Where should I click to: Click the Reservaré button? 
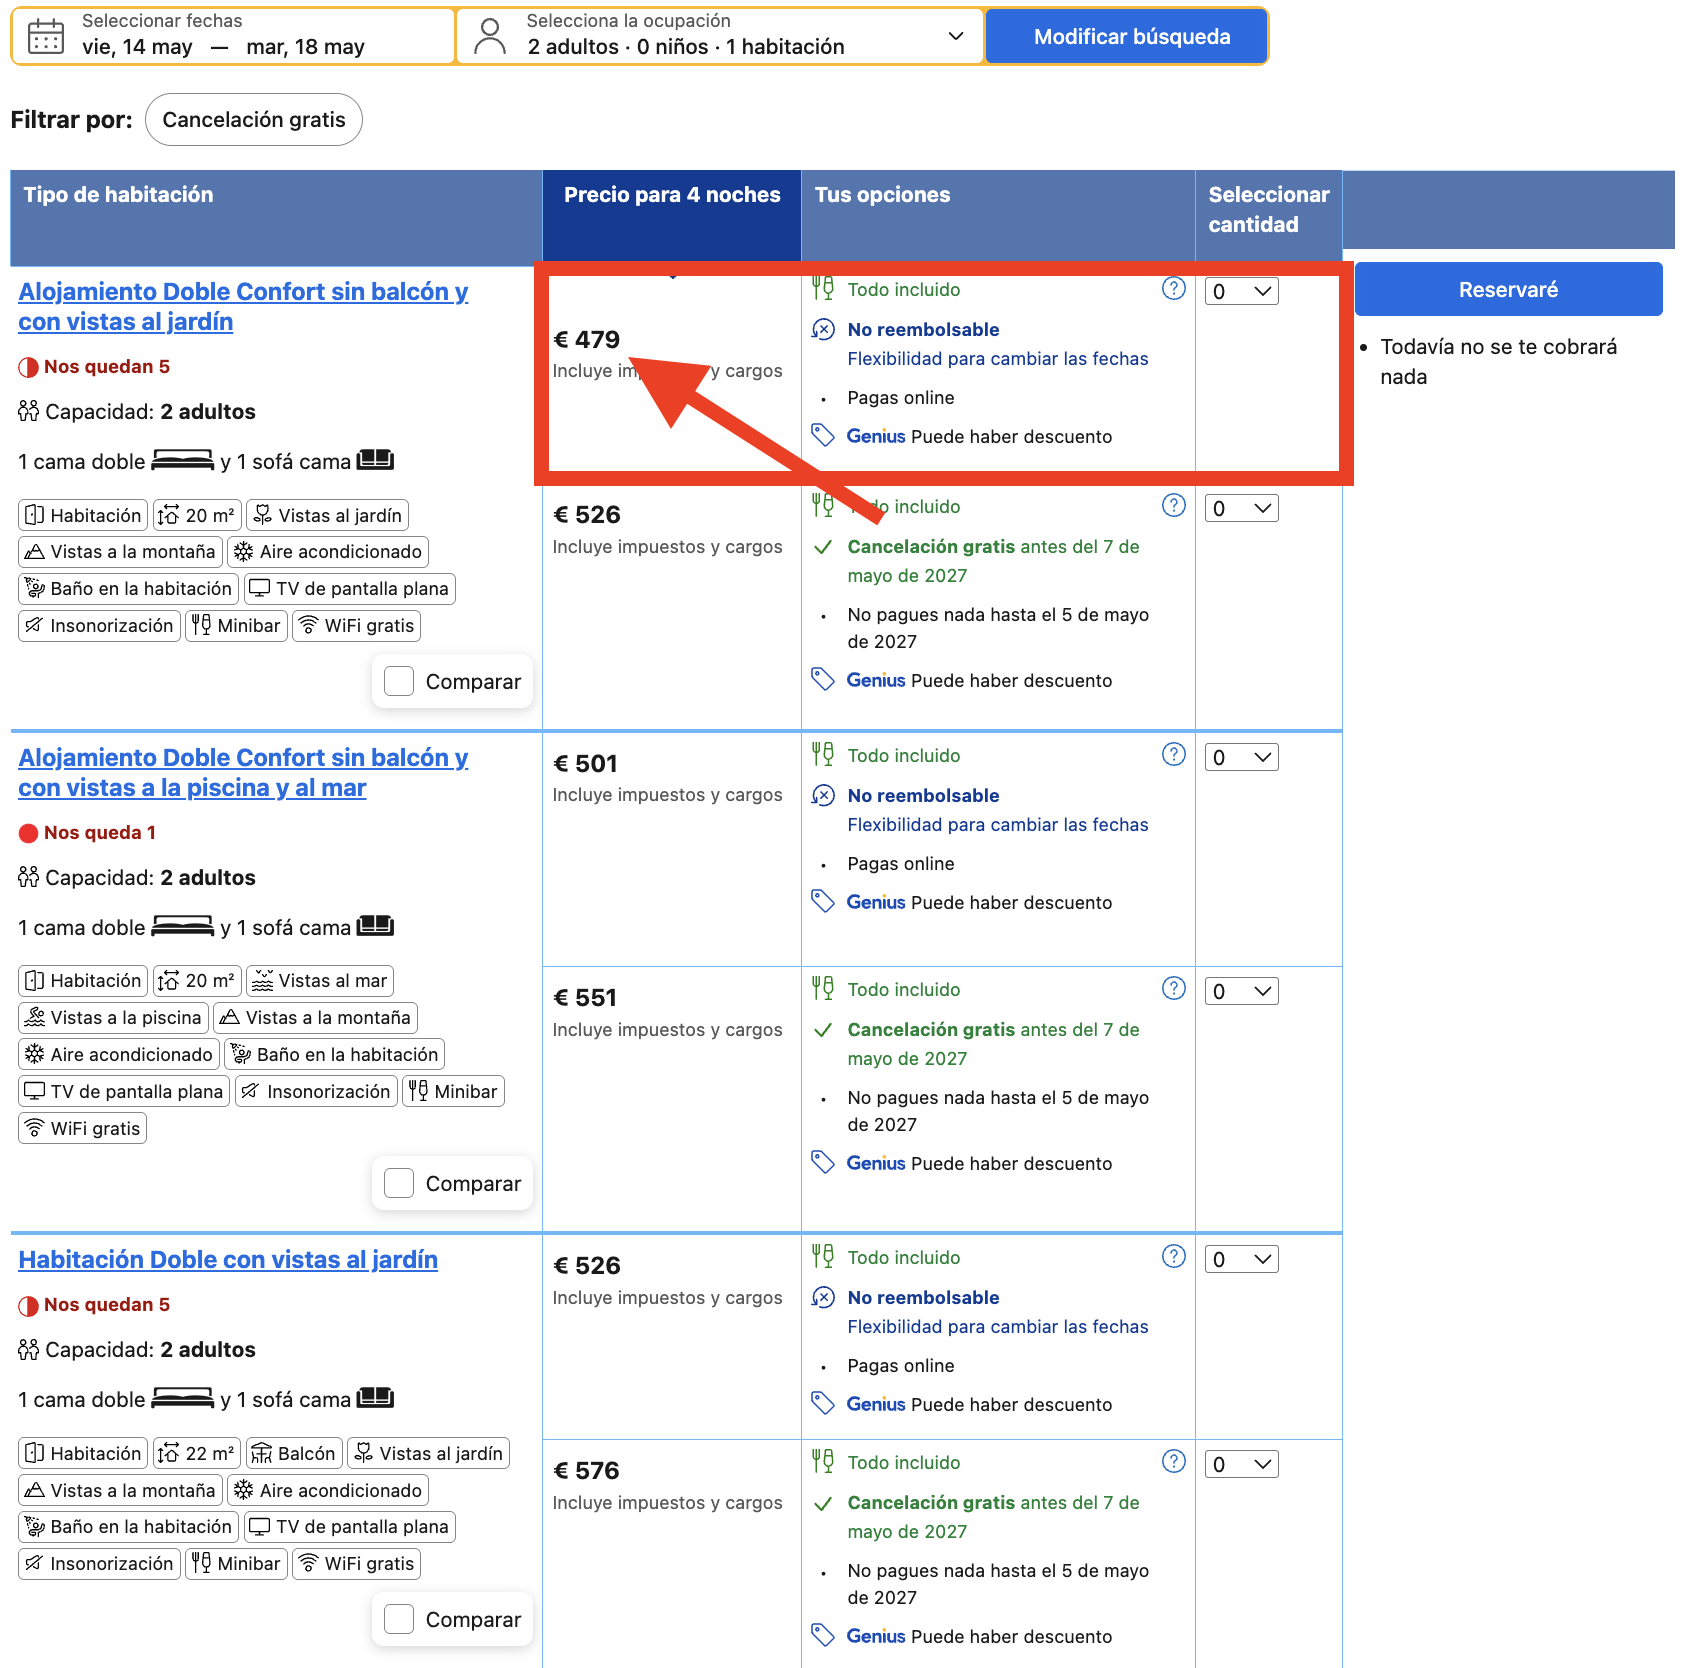(x=1508, y=290)
